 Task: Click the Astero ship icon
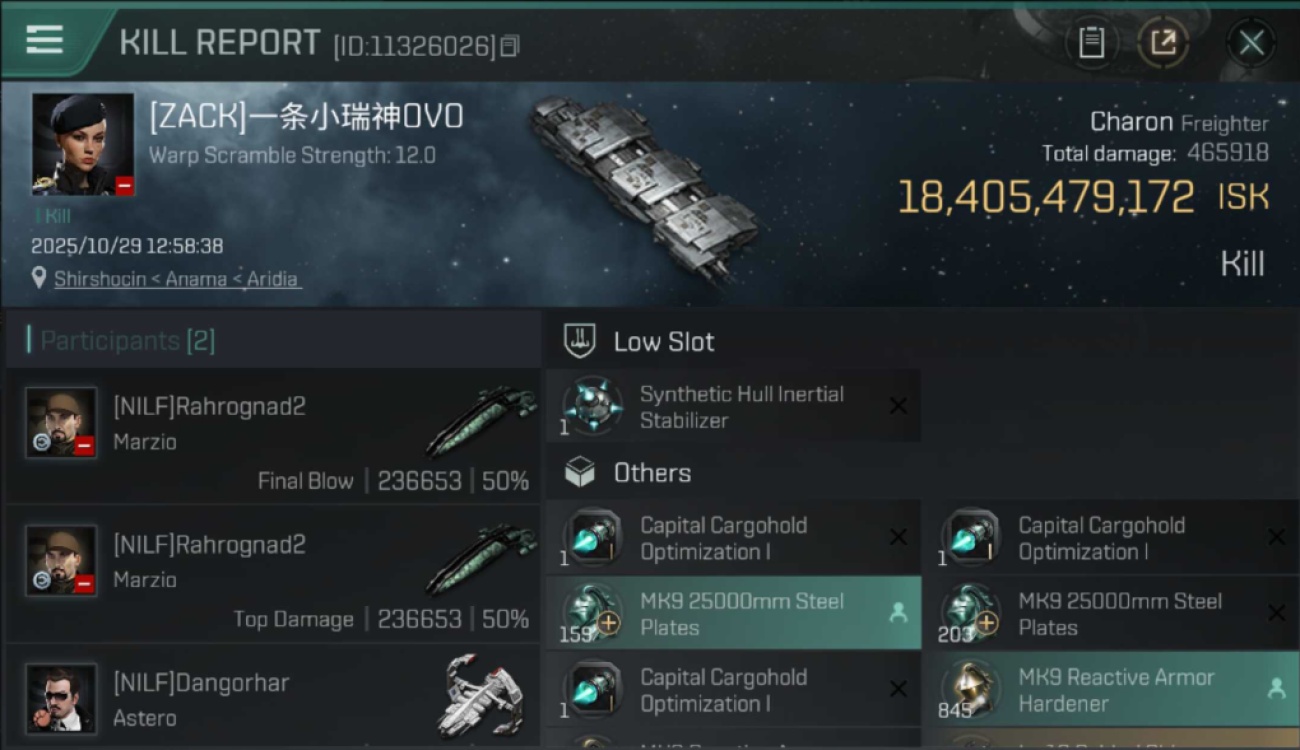(x=482, y=695)
